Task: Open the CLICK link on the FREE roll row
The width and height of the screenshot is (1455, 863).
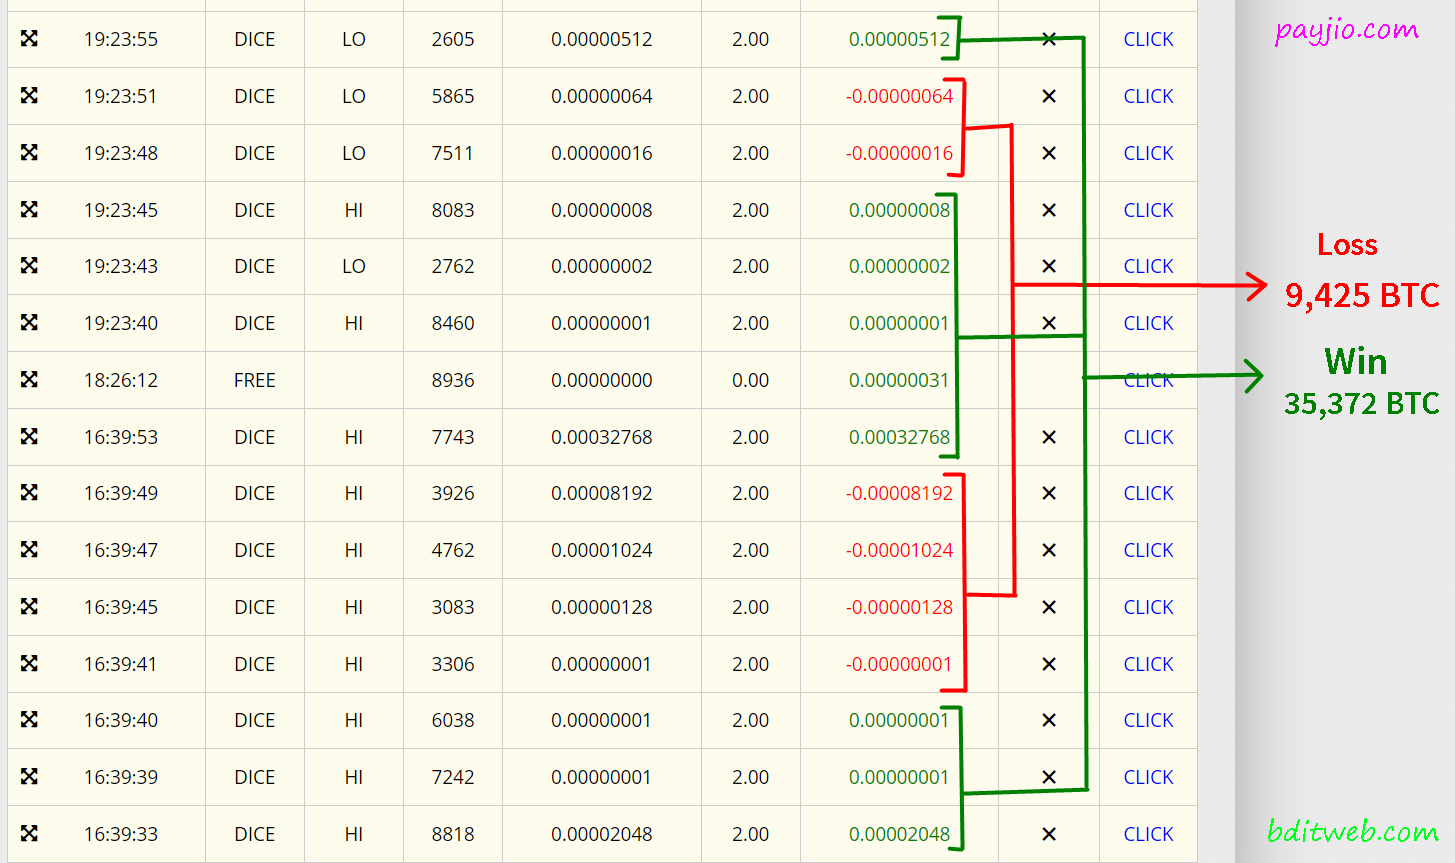Action: [1147, 380]
